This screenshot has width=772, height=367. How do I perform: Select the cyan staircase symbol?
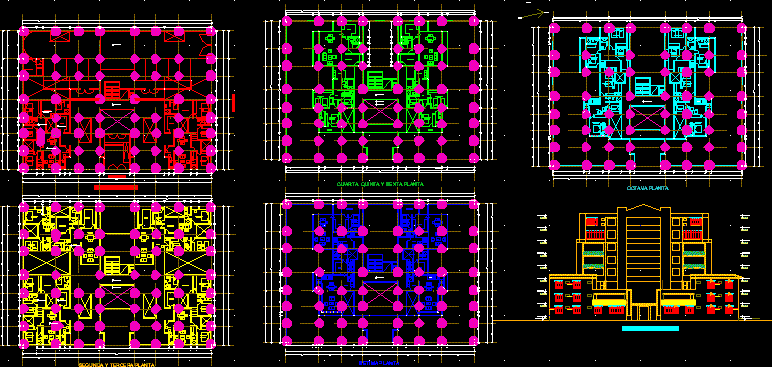point(643,87)
